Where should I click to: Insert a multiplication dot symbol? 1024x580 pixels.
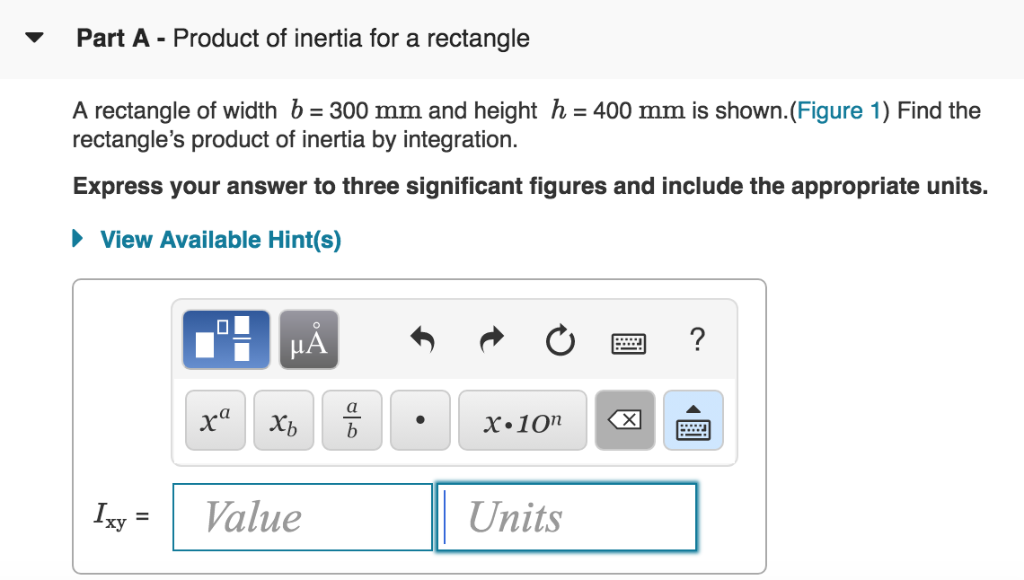point(419,420)
